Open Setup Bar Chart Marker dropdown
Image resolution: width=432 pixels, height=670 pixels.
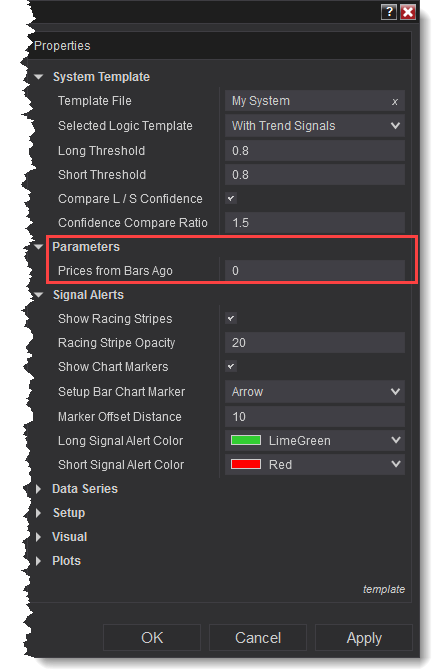pyautogui.click(x=314, y=391)
